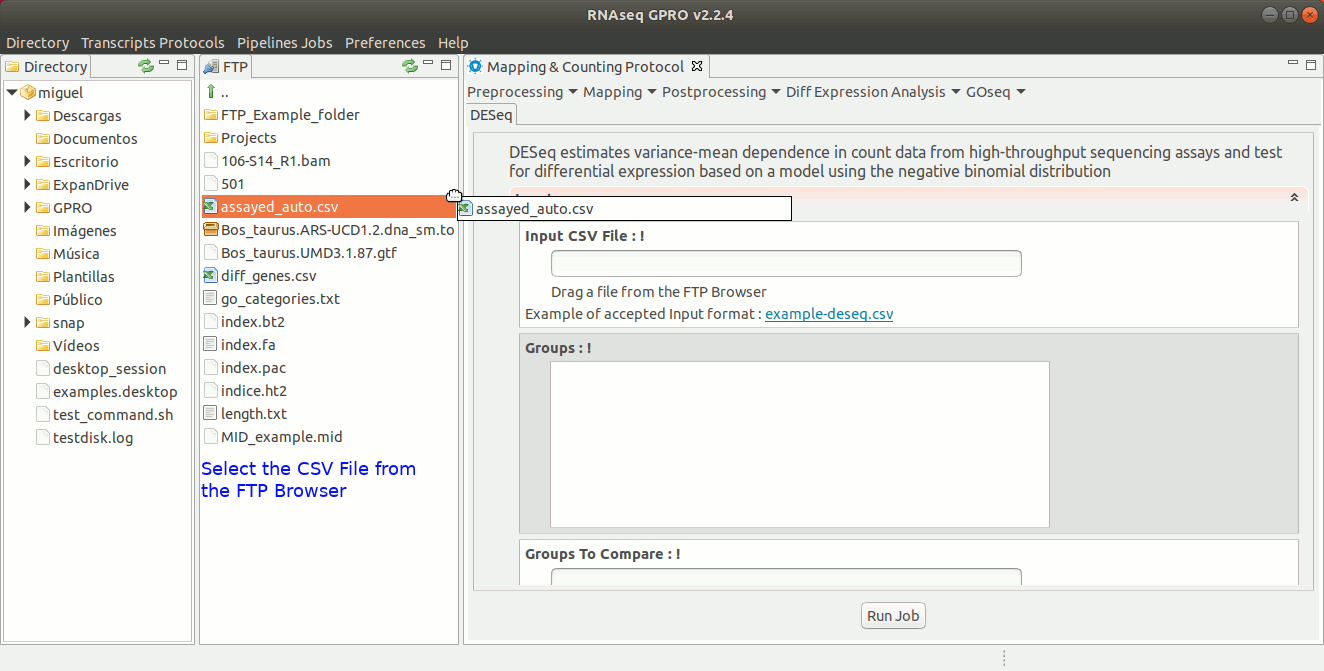Click the Run Job button
Screen dimensions: 1324x671
893,616
